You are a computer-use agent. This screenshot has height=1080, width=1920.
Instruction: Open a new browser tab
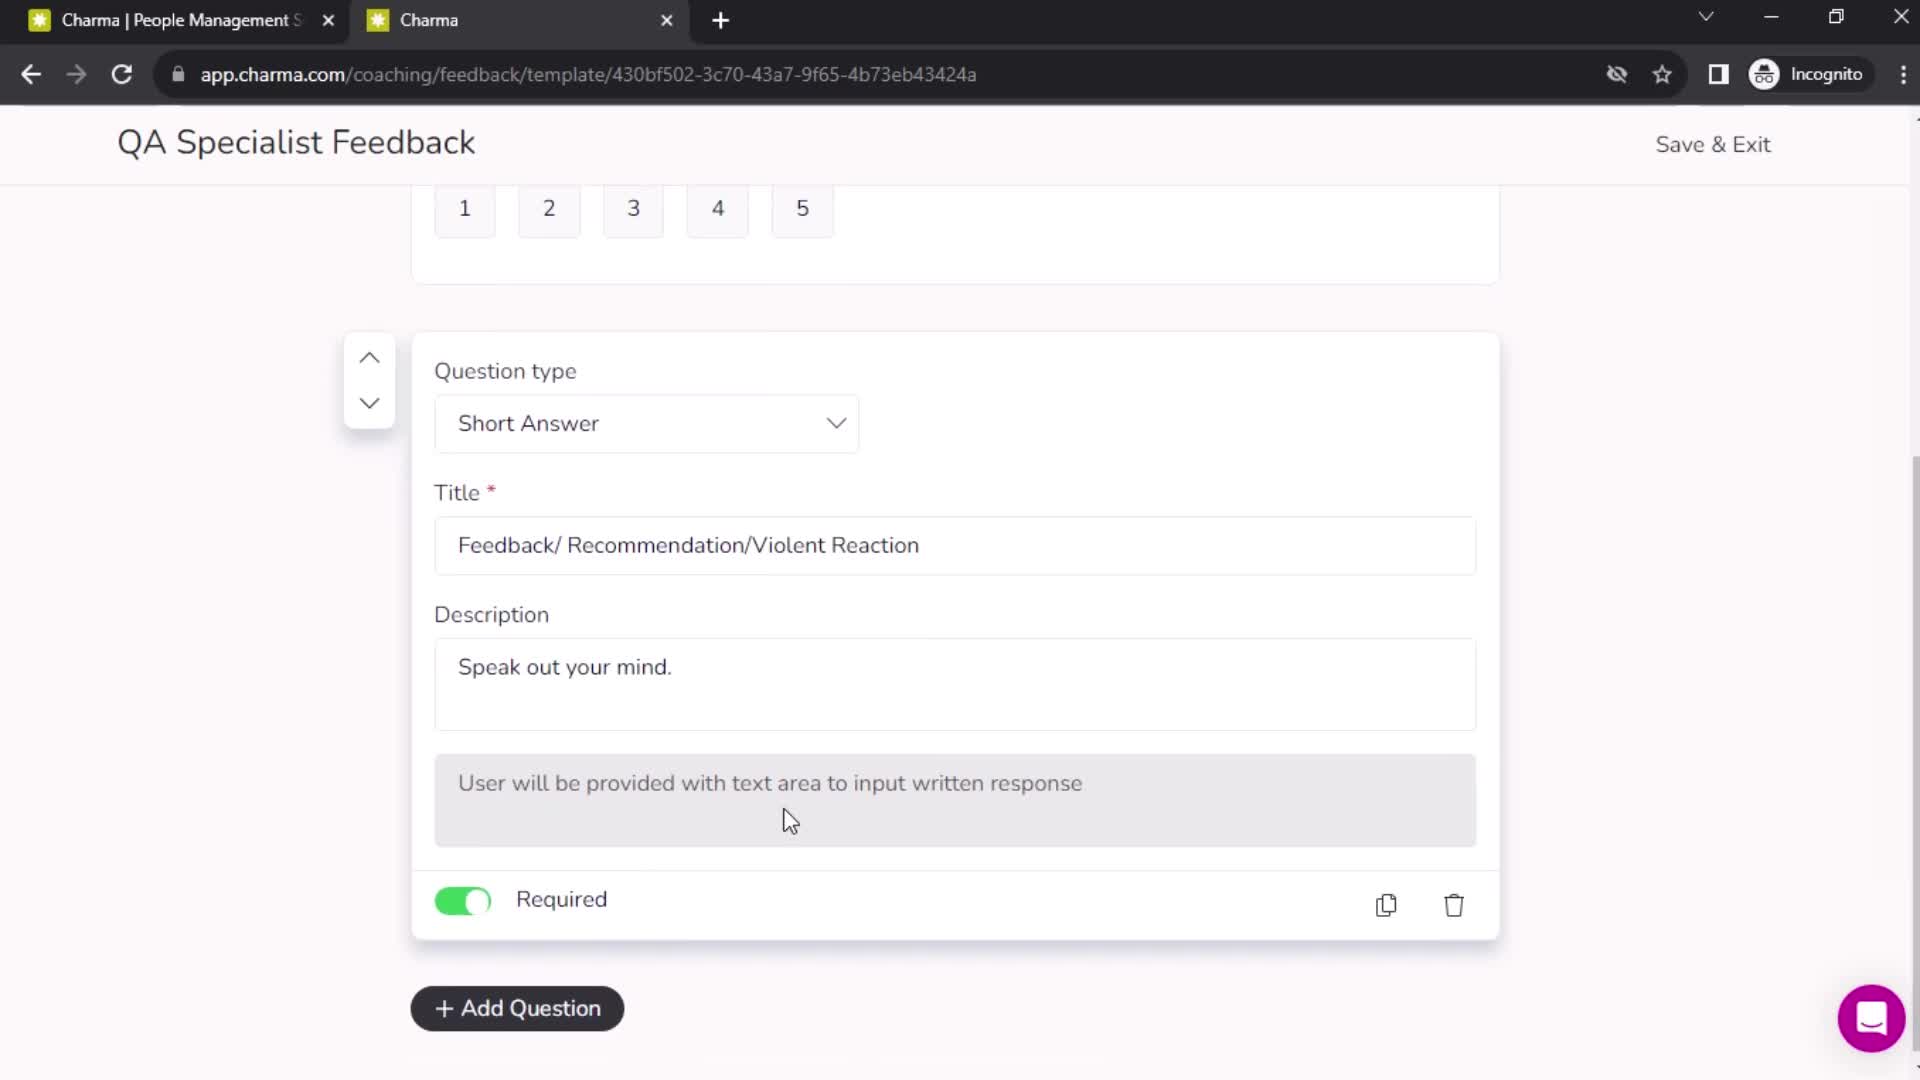(720, 20)
